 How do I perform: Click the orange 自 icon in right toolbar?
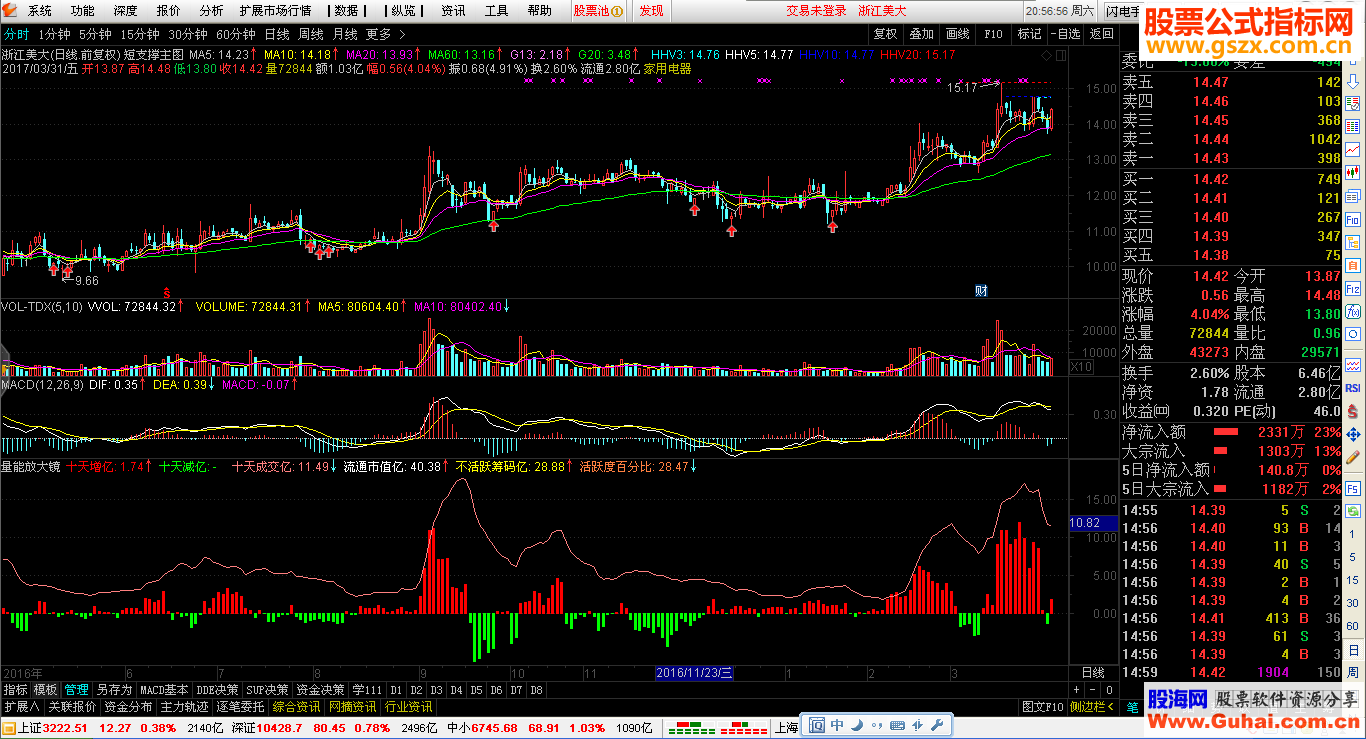pos(1354,264)
